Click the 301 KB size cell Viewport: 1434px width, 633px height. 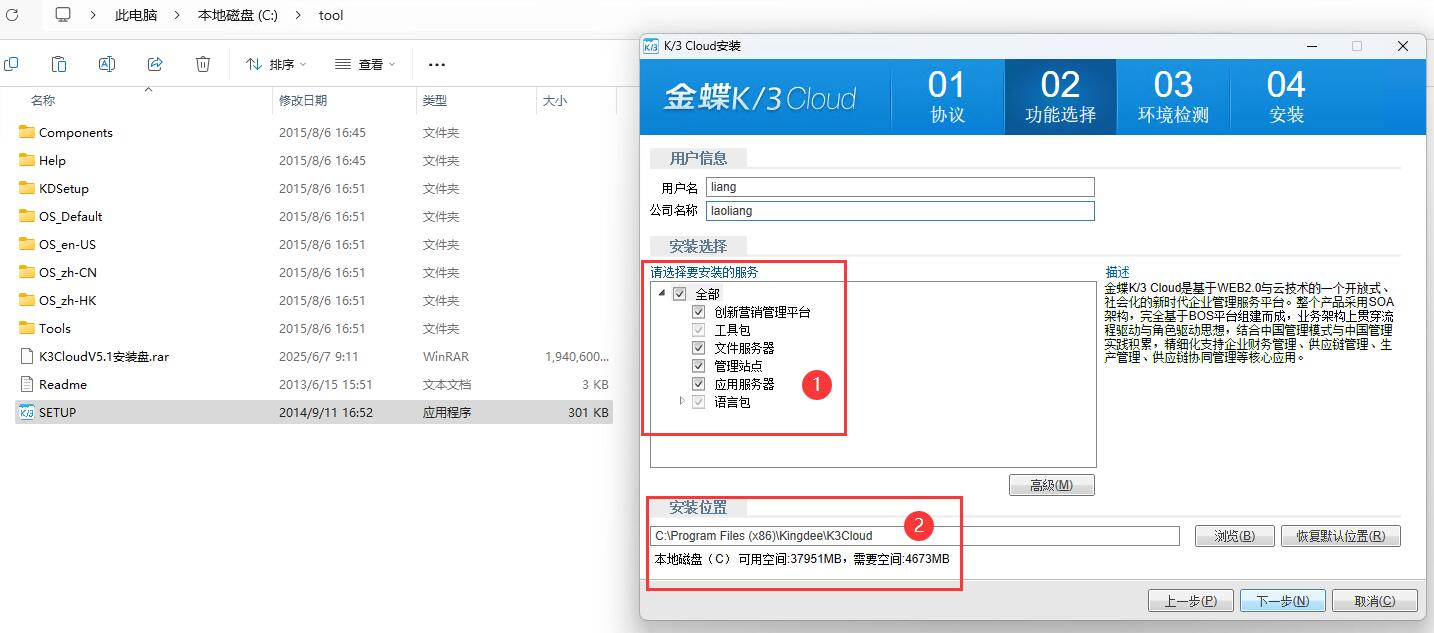point(588,412)
